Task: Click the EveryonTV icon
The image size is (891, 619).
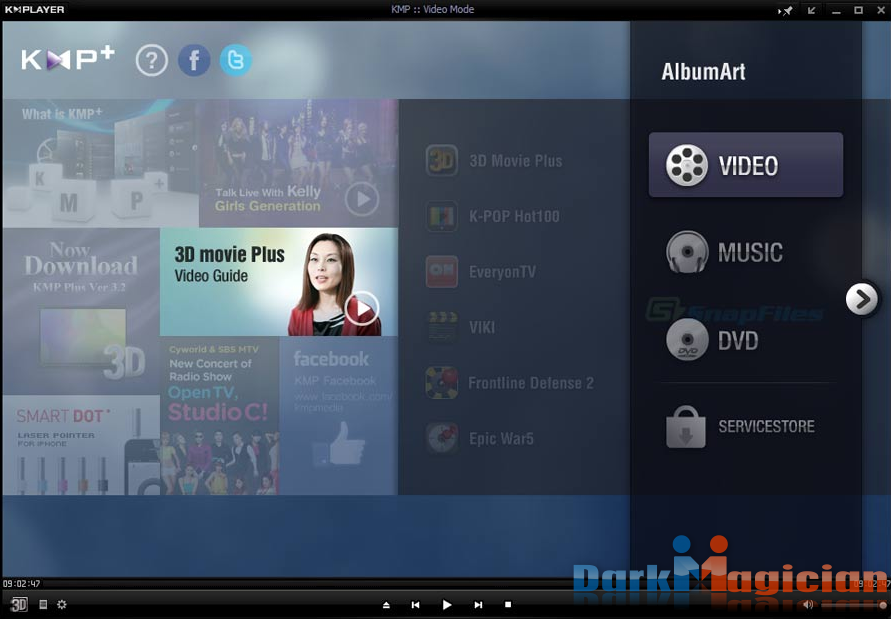Action: tap(442, 272)
